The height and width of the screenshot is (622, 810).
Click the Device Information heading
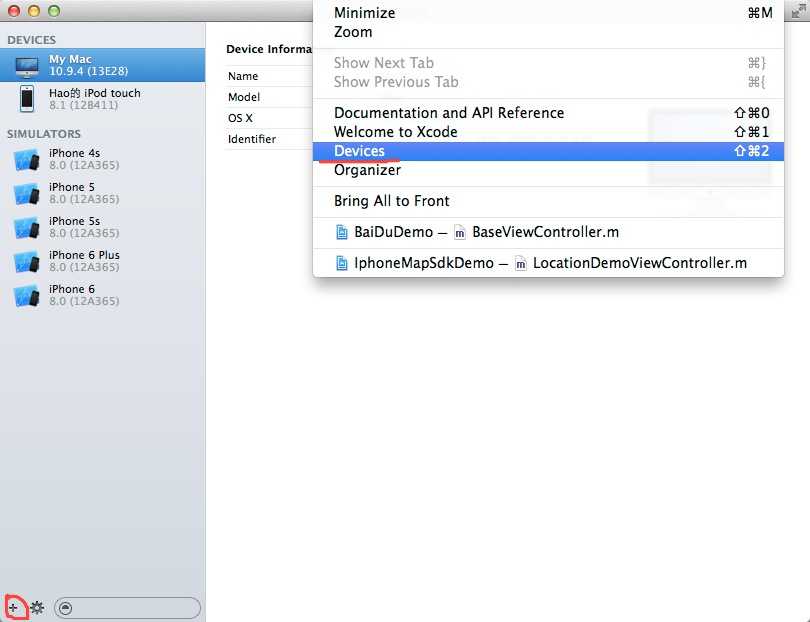click(x=269, y=49)
